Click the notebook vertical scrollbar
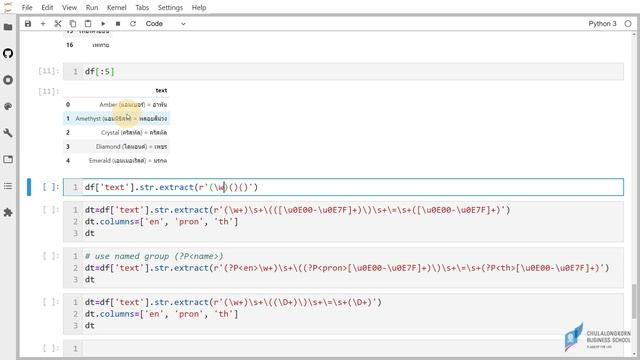 tap(634, 302)
